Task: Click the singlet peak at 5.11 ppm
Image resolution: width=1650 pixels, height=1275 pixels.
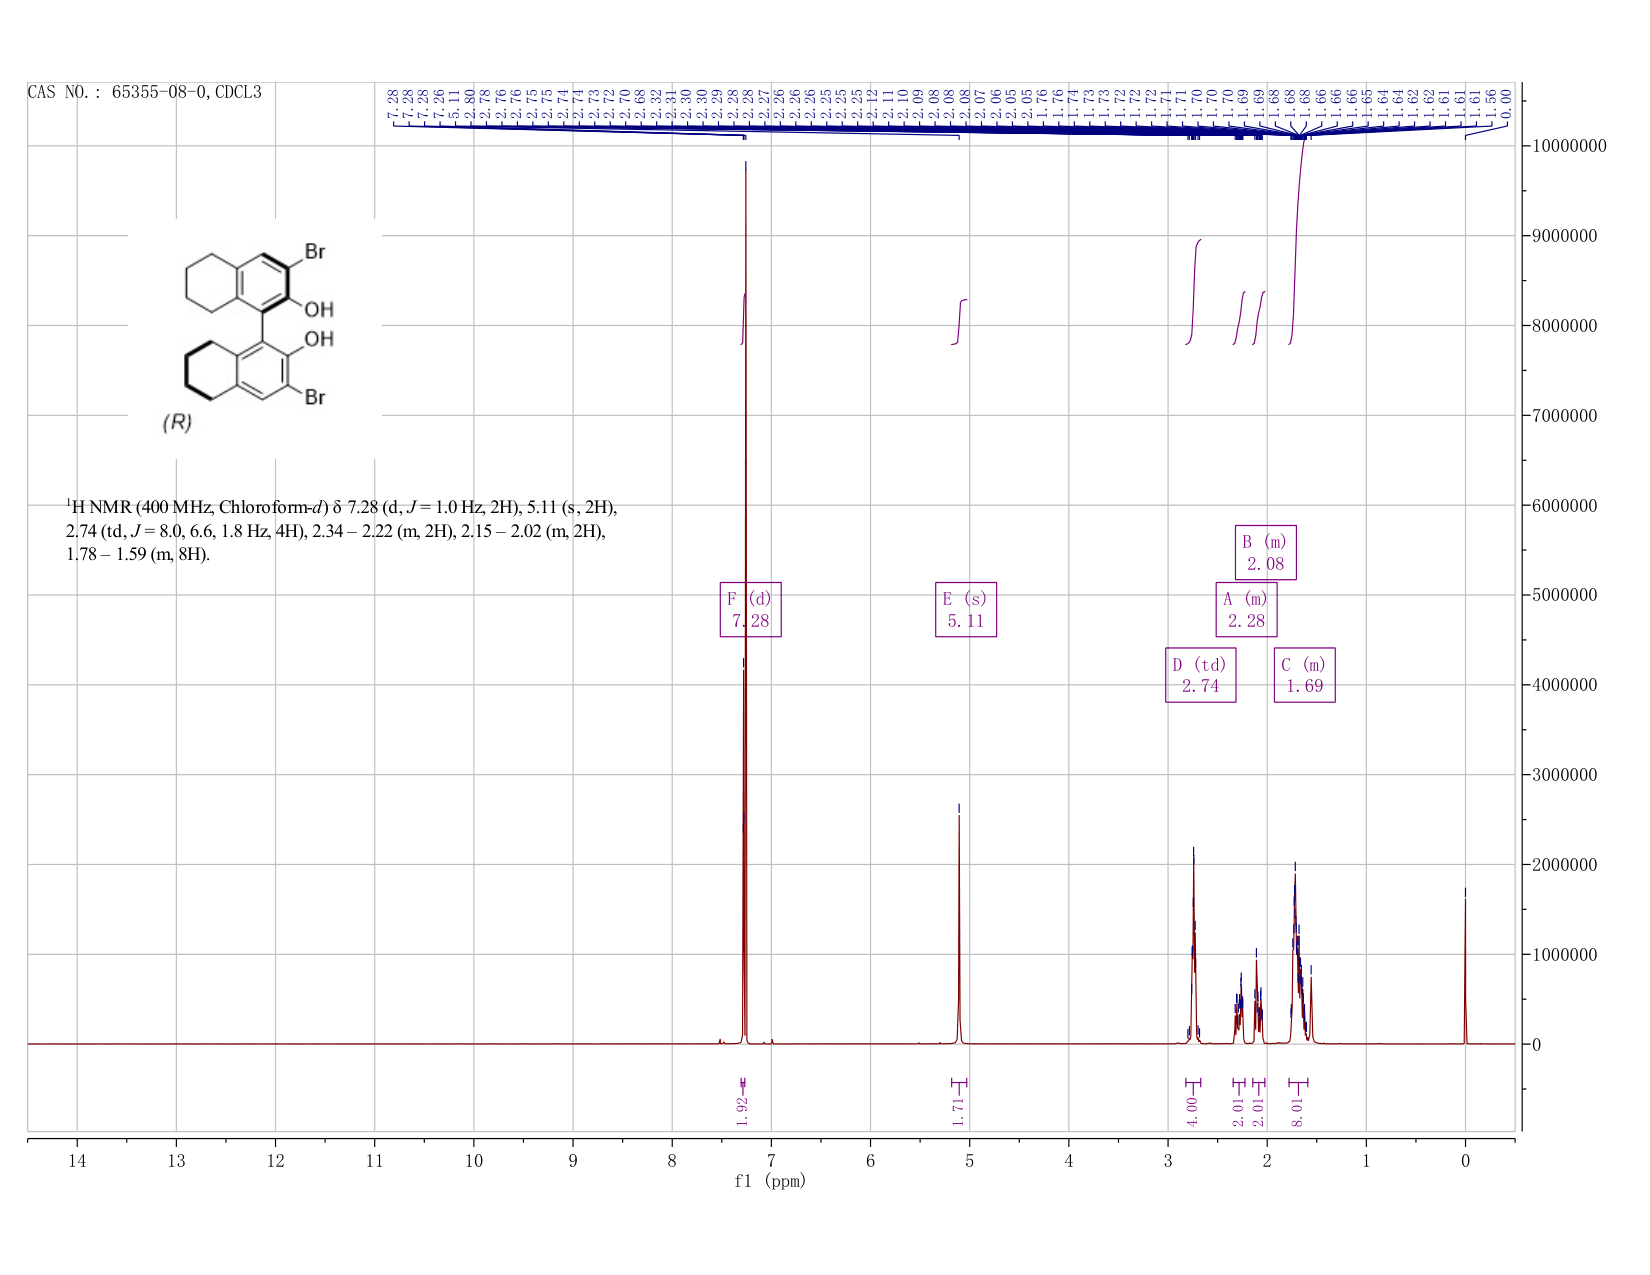Action: [959, 925]
